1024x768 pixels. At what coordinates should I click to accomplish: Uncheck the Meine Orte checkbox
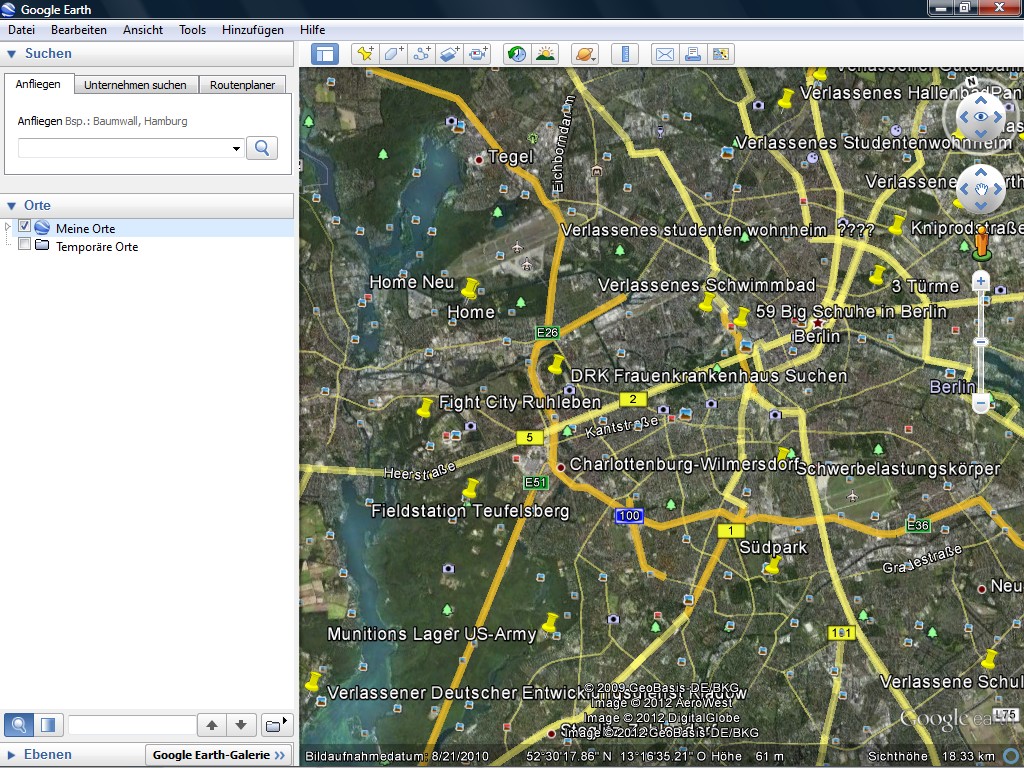tap(24, 226)
